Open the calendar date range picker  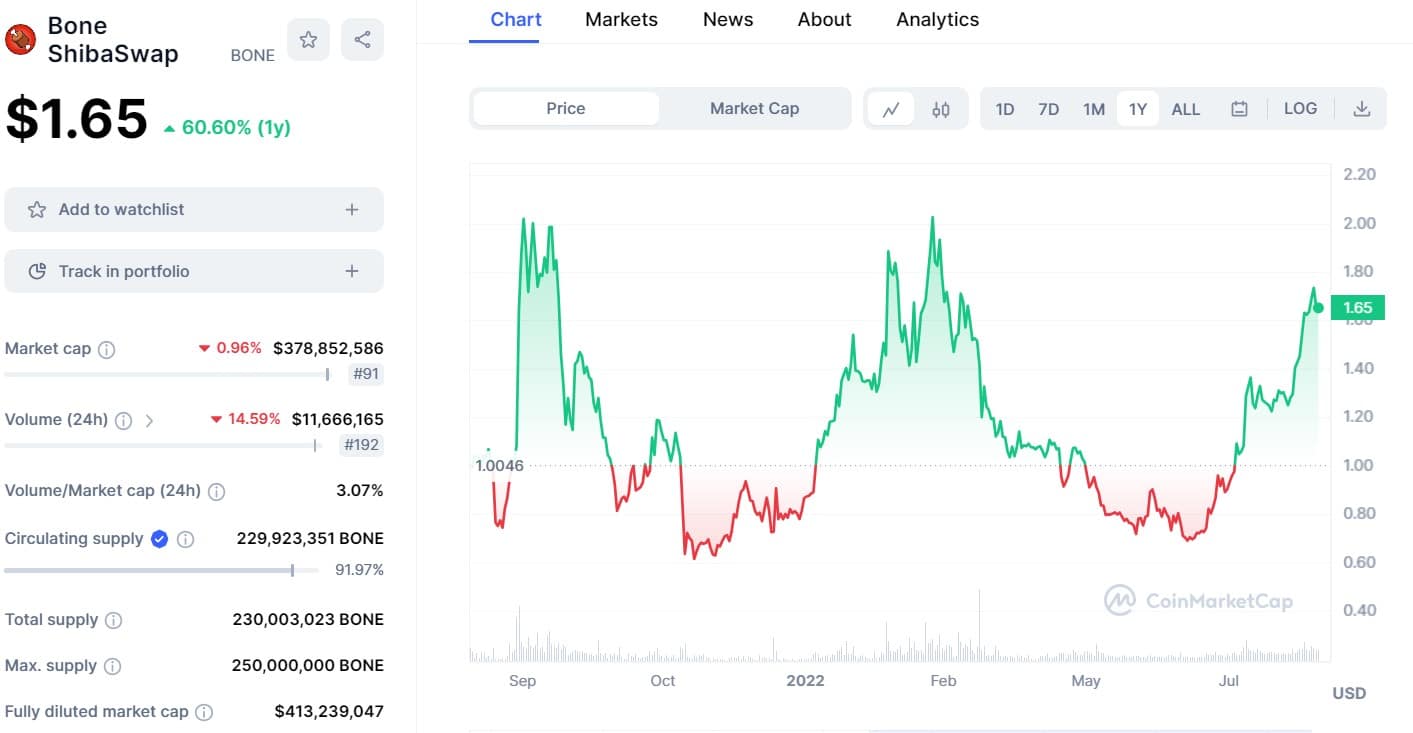pyautogui.click(x=1239, y=109)
